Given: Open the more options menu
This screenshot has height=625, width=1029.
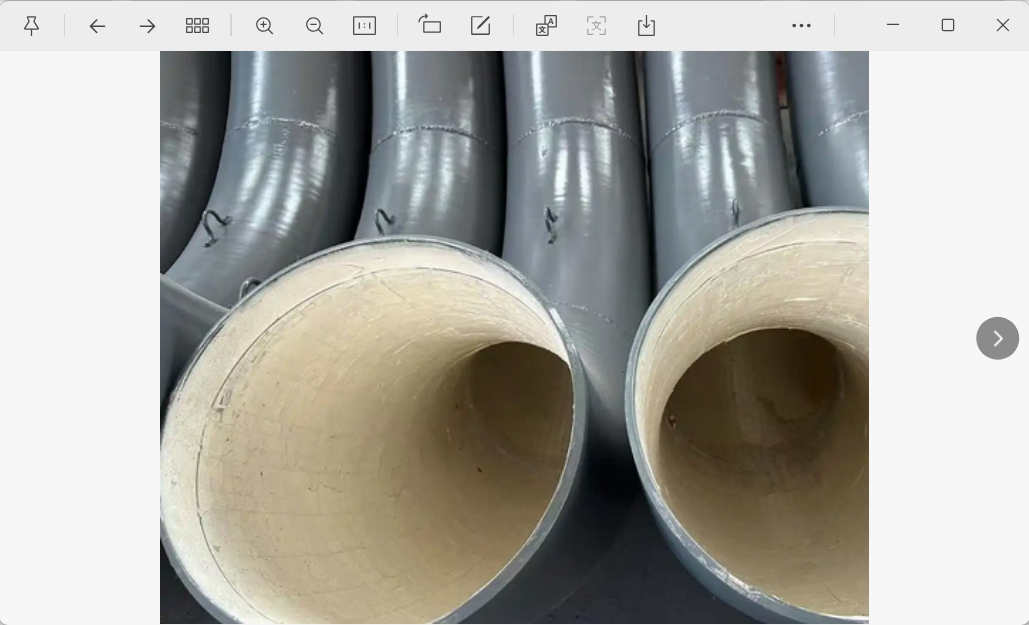Looking at the screenshot, I should click(x=801, y=26).
